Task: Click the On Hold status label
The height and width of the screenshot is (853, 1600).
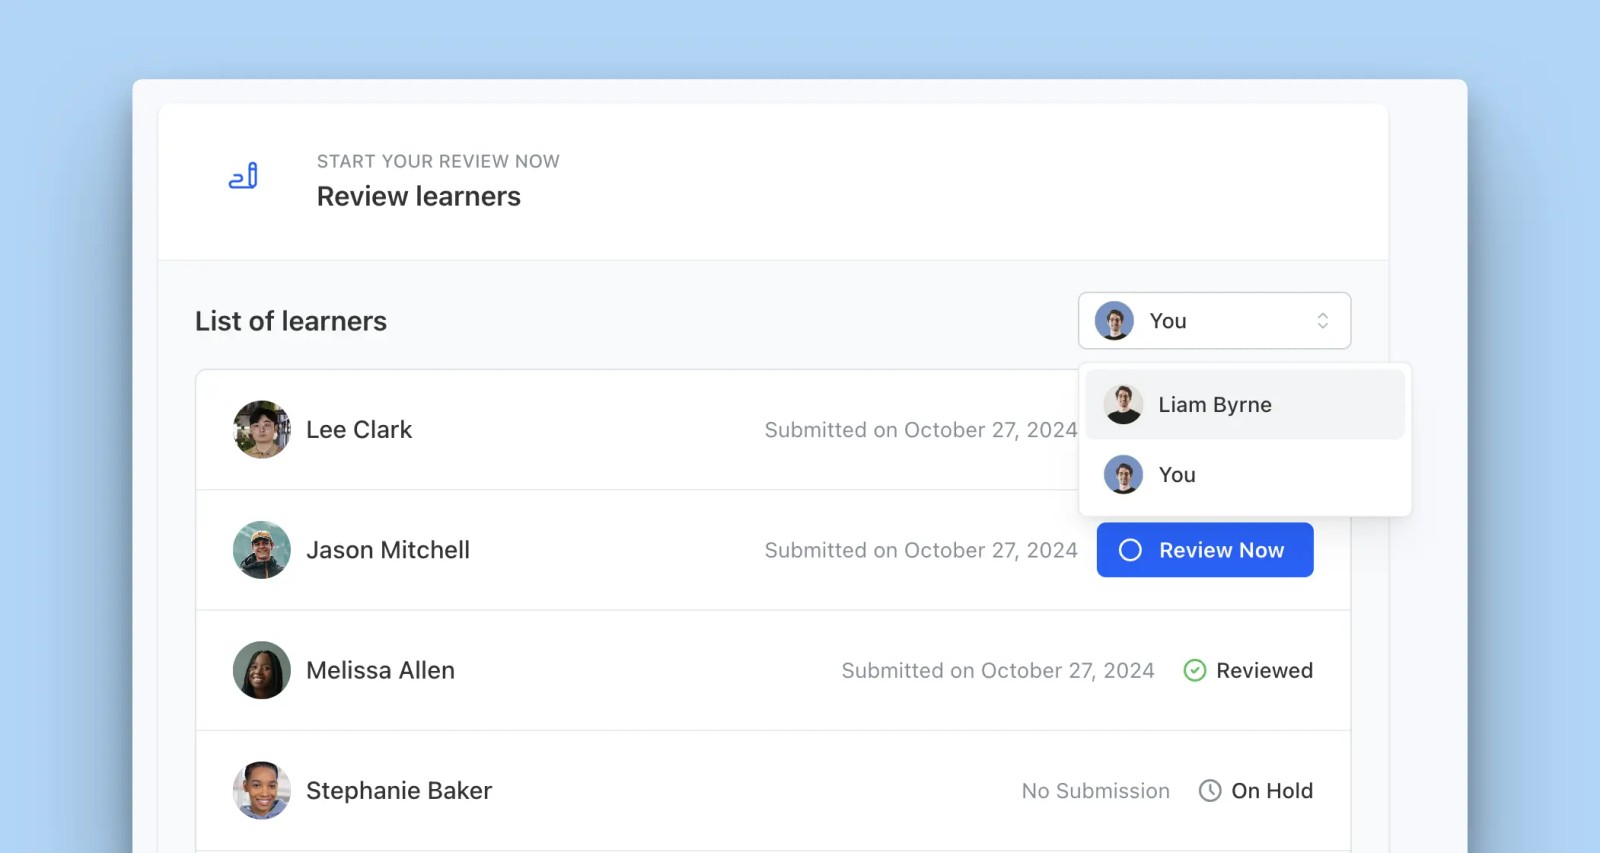Action: pyautogui.click(x=1272, y=791)
